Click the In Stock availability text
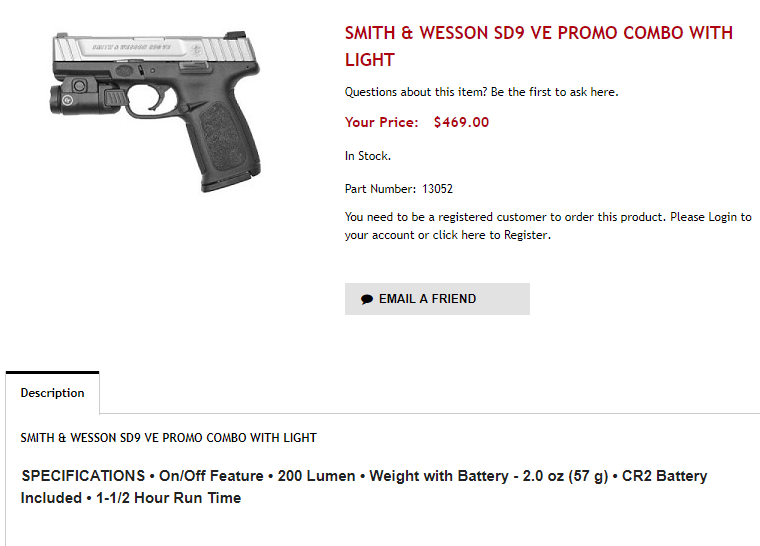 tap(368, 156)
